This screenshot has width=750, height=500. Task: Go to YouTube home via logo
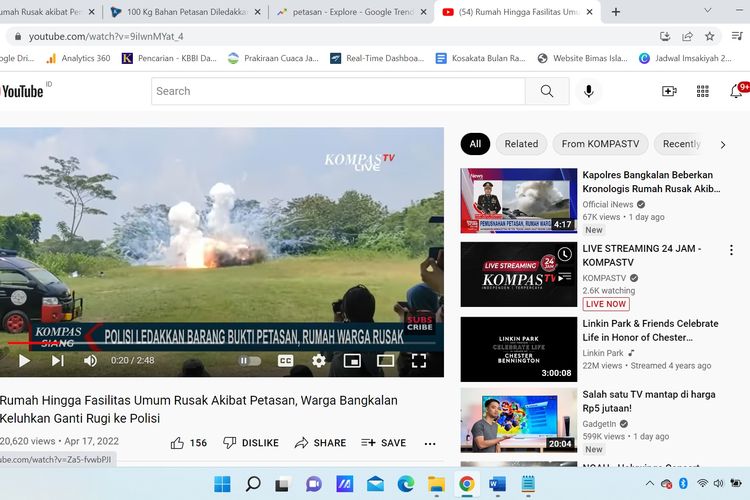pyautogui.click(x=22, y=91)
